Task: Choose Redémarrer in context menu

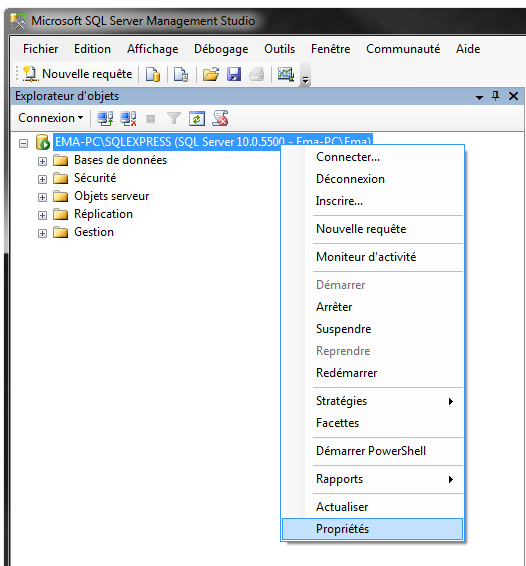Action: 372,373
